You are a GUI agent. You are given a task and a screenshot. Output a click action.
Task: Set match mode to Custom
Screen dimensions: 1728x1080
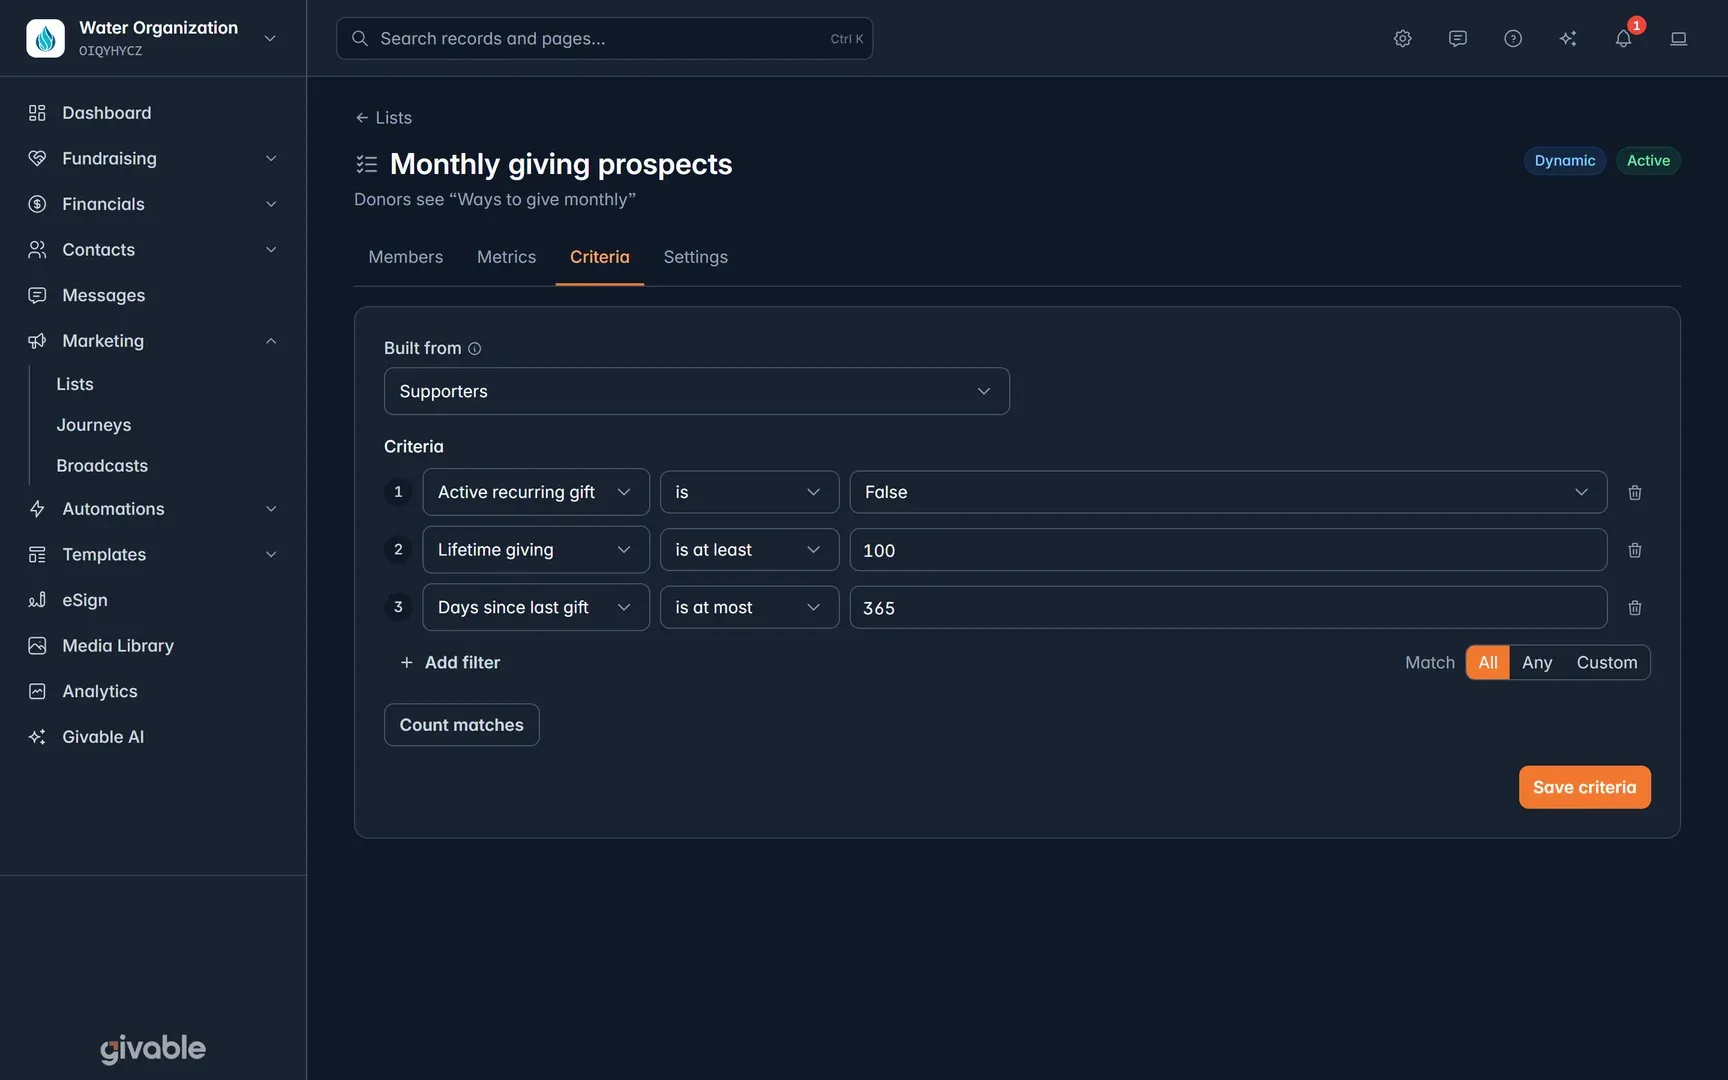pos(1607,662)
